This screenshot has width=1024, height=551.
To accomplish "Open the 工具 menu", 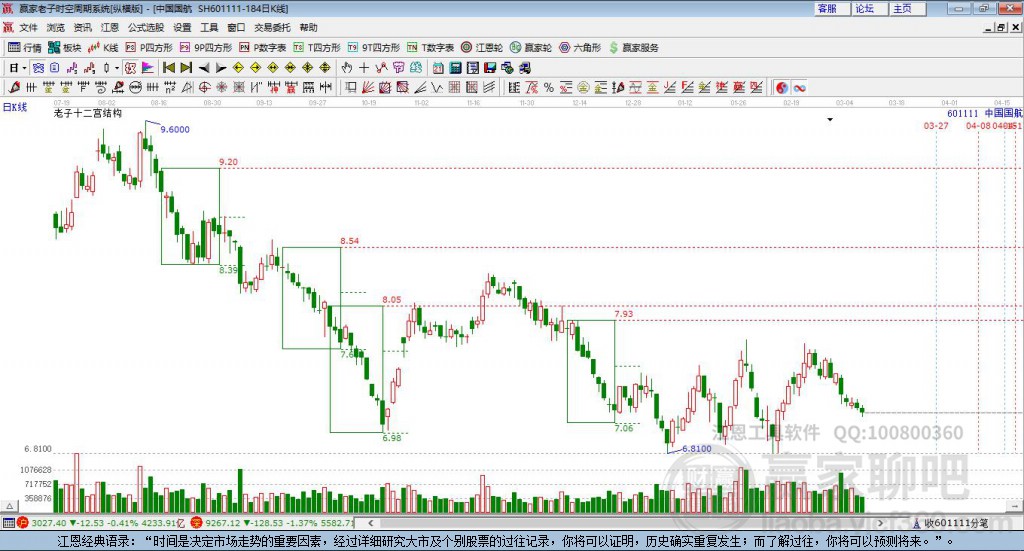I will (x=209, y=27).
